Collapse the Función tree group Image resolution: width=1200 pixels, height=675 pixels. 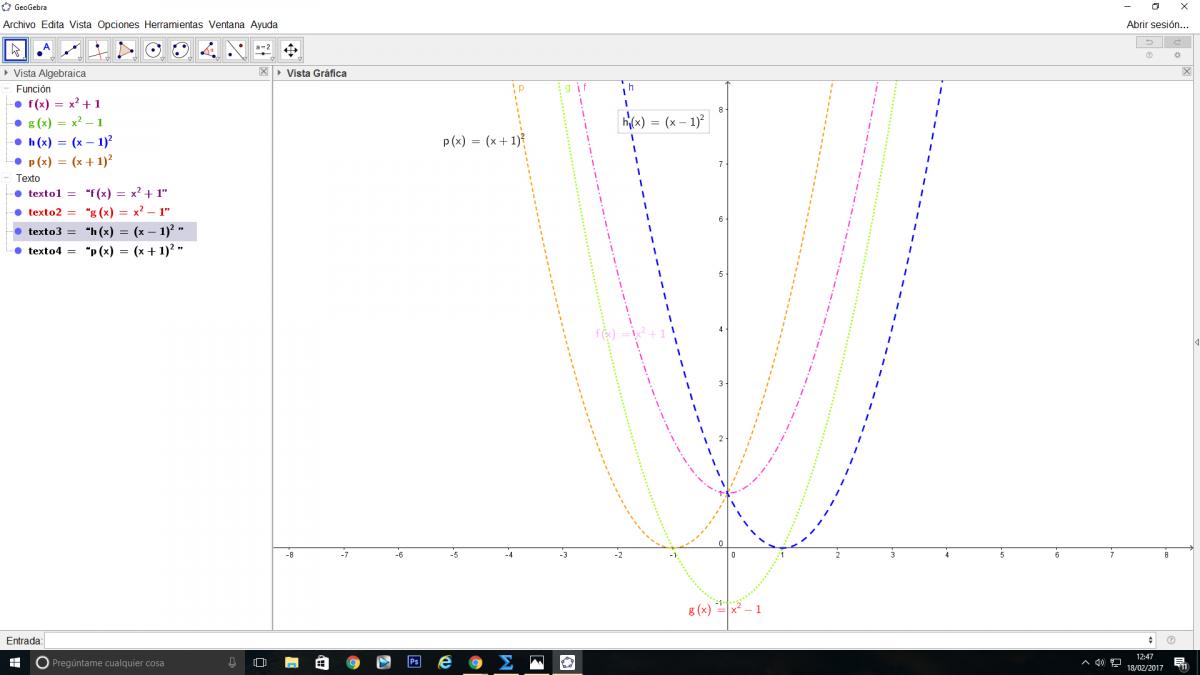point(6,89)
